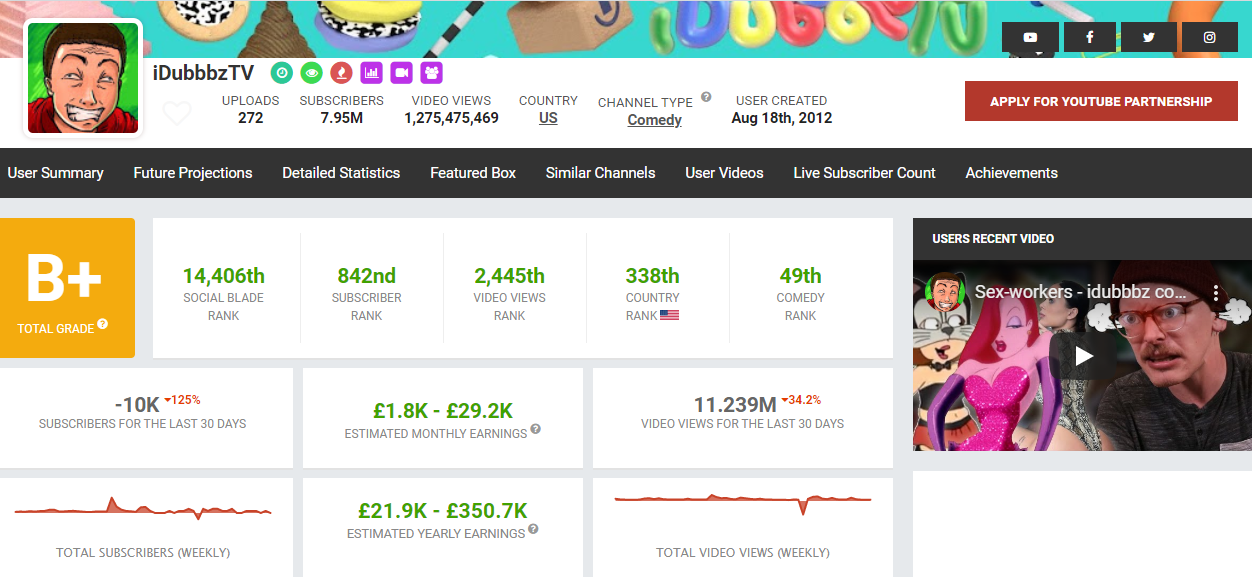1252x577 pixels.
Task: Click the purple bar chart badge icon
Action: [x=372, y=72]
